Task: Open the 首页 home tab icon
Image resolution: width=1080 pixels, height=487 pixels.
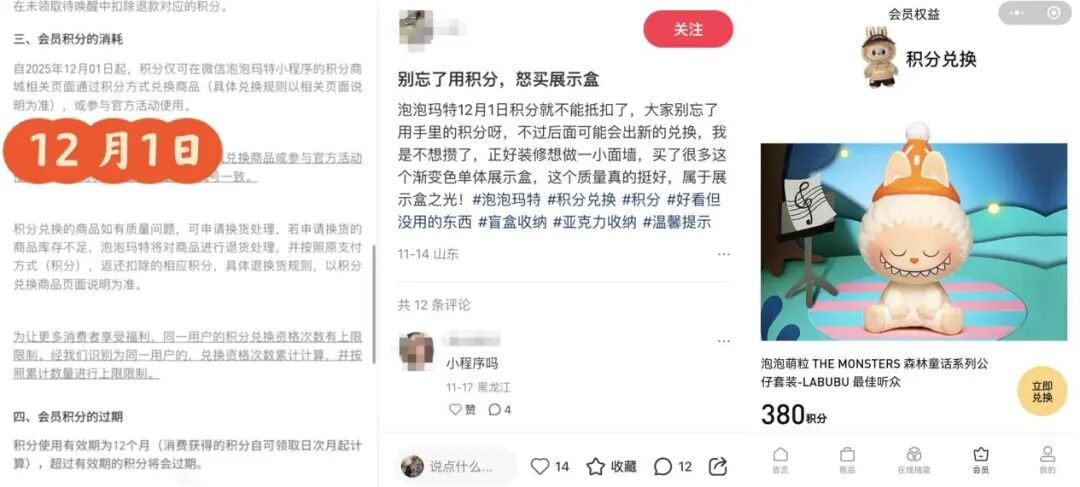Action: tap(780, 460)
